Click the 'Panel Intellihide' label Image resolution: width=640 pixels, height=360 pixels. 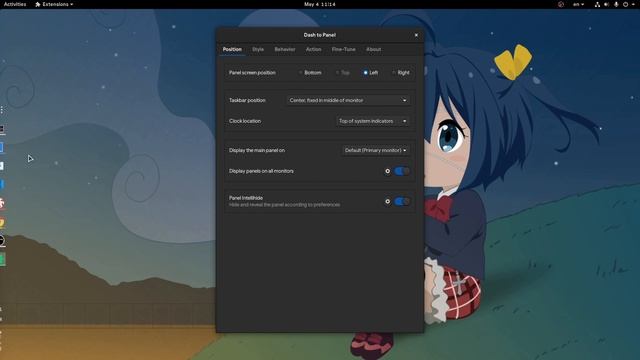(x=246, y=198)
